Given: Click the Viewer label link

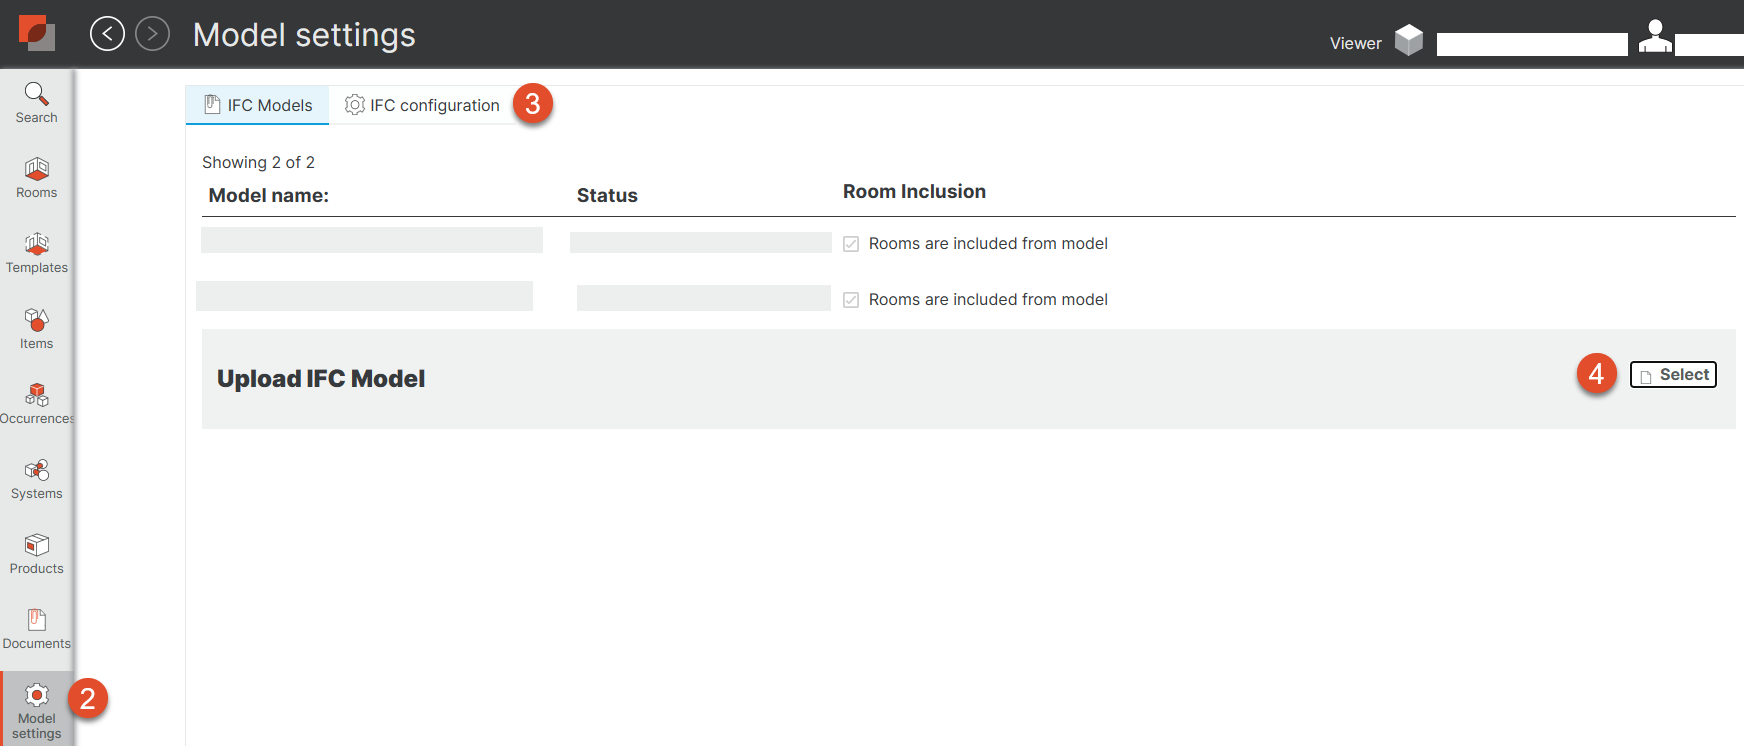Looking at the screenshot, I should tap(1355, 43).
